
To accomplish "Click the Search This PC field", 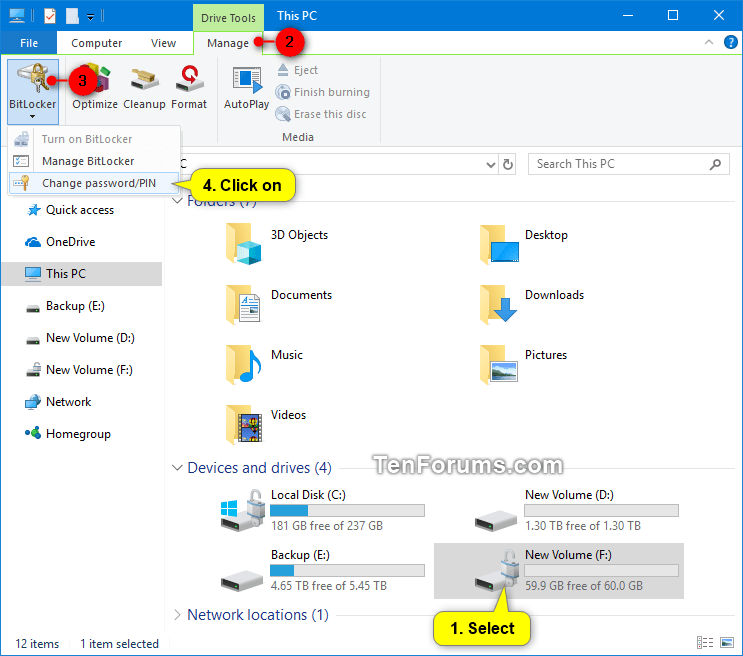I will 629,164.
